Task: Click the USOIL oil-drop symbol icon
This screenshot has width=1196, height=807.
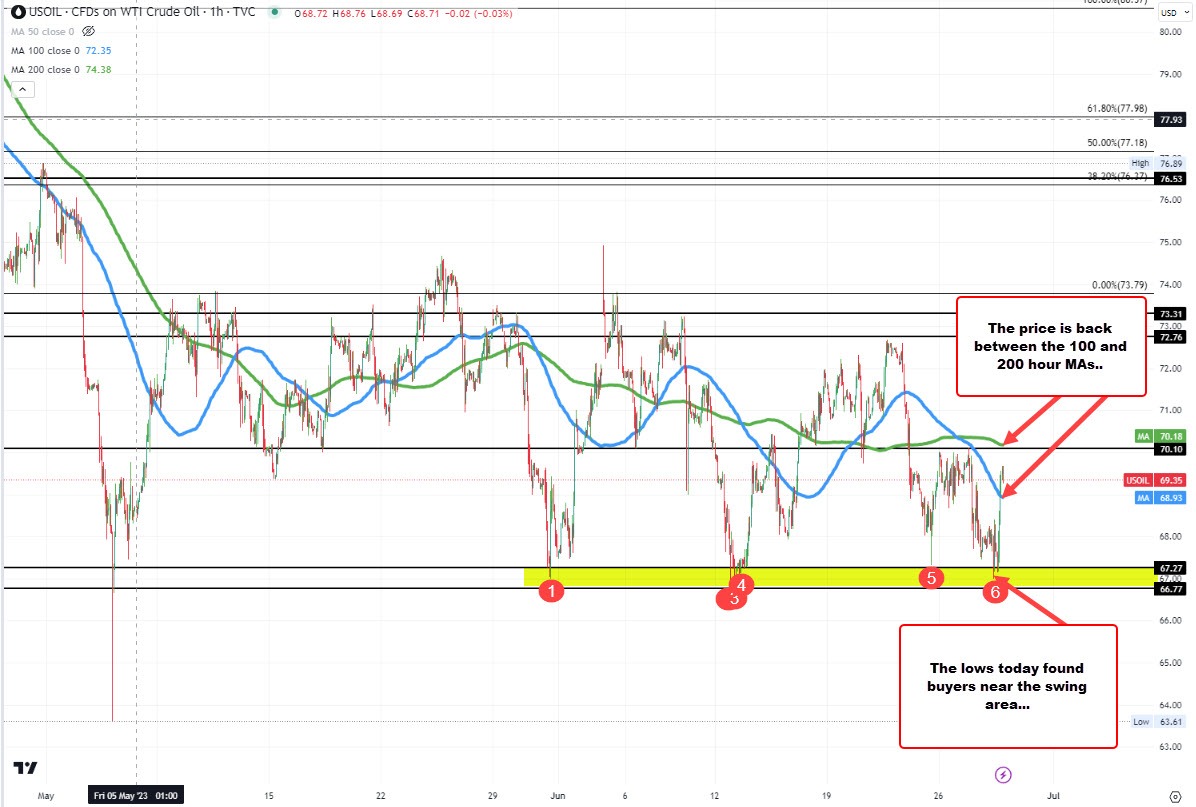Action: coord(18,12)
